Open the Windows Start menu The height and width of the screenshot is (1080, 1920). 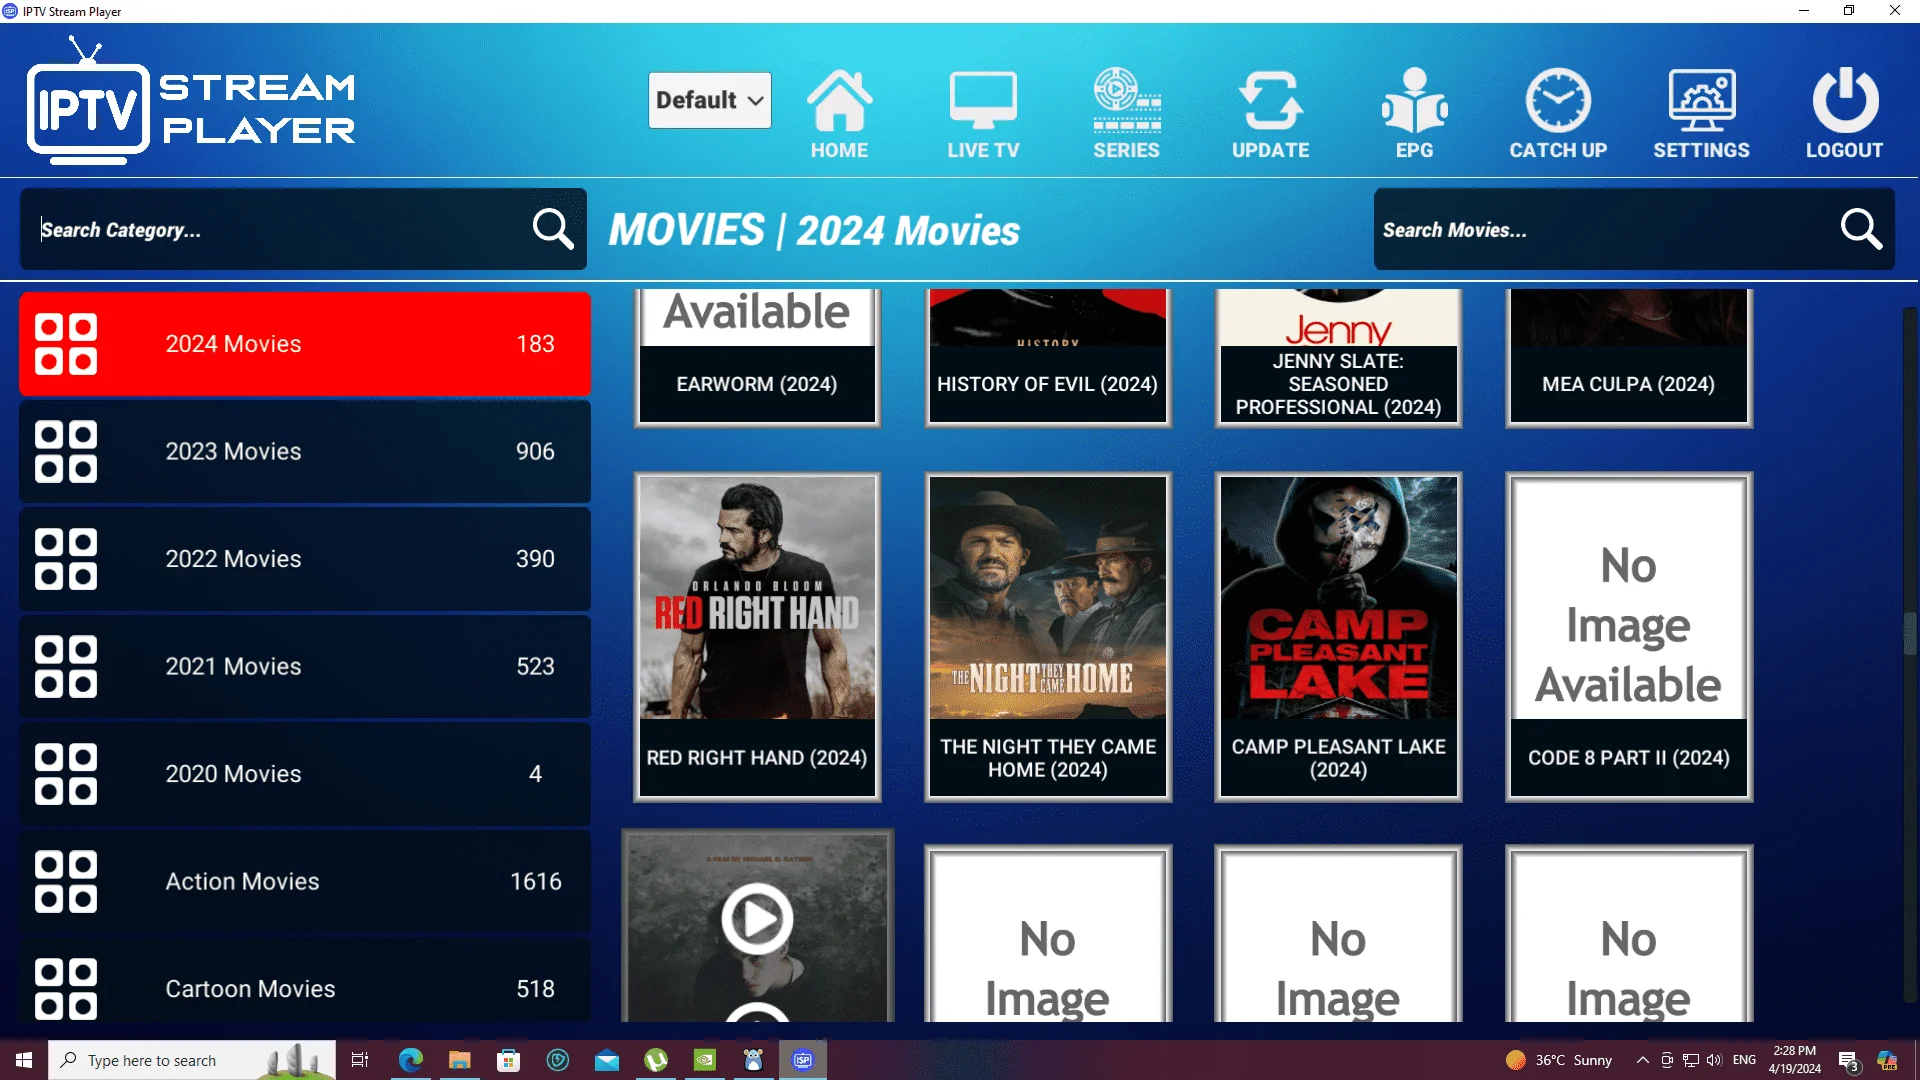(x=24, y=1060)
